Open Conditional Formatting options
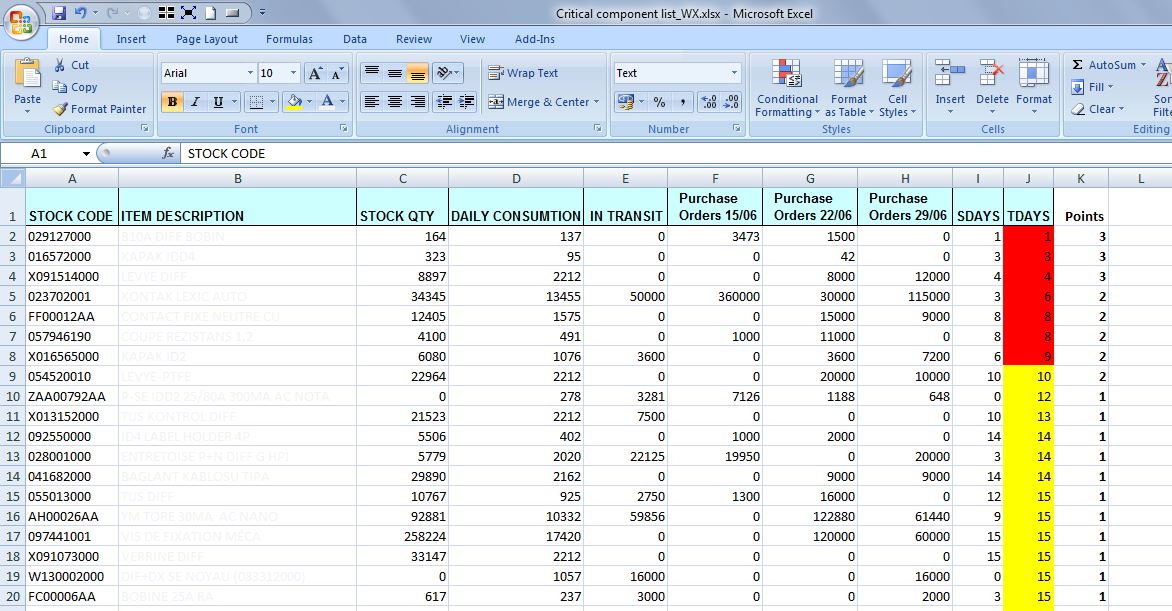1172x611 pixels. [x=786, y=88]
